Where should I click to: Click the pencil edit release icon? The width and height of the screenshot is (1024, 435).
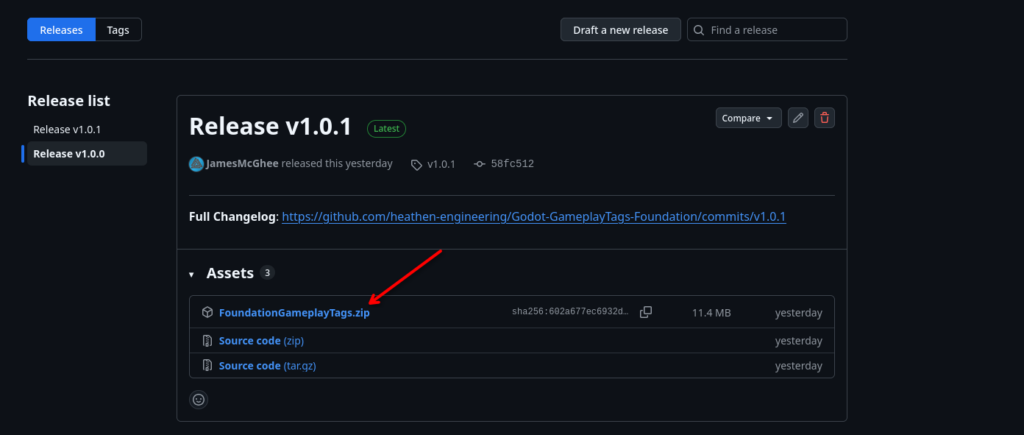click(797, 118)
